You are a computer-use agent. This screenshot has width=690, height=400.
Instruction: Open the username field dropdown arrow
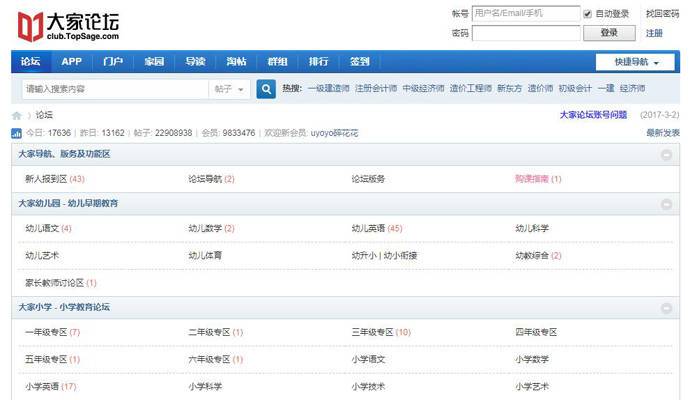coord(574,14)
